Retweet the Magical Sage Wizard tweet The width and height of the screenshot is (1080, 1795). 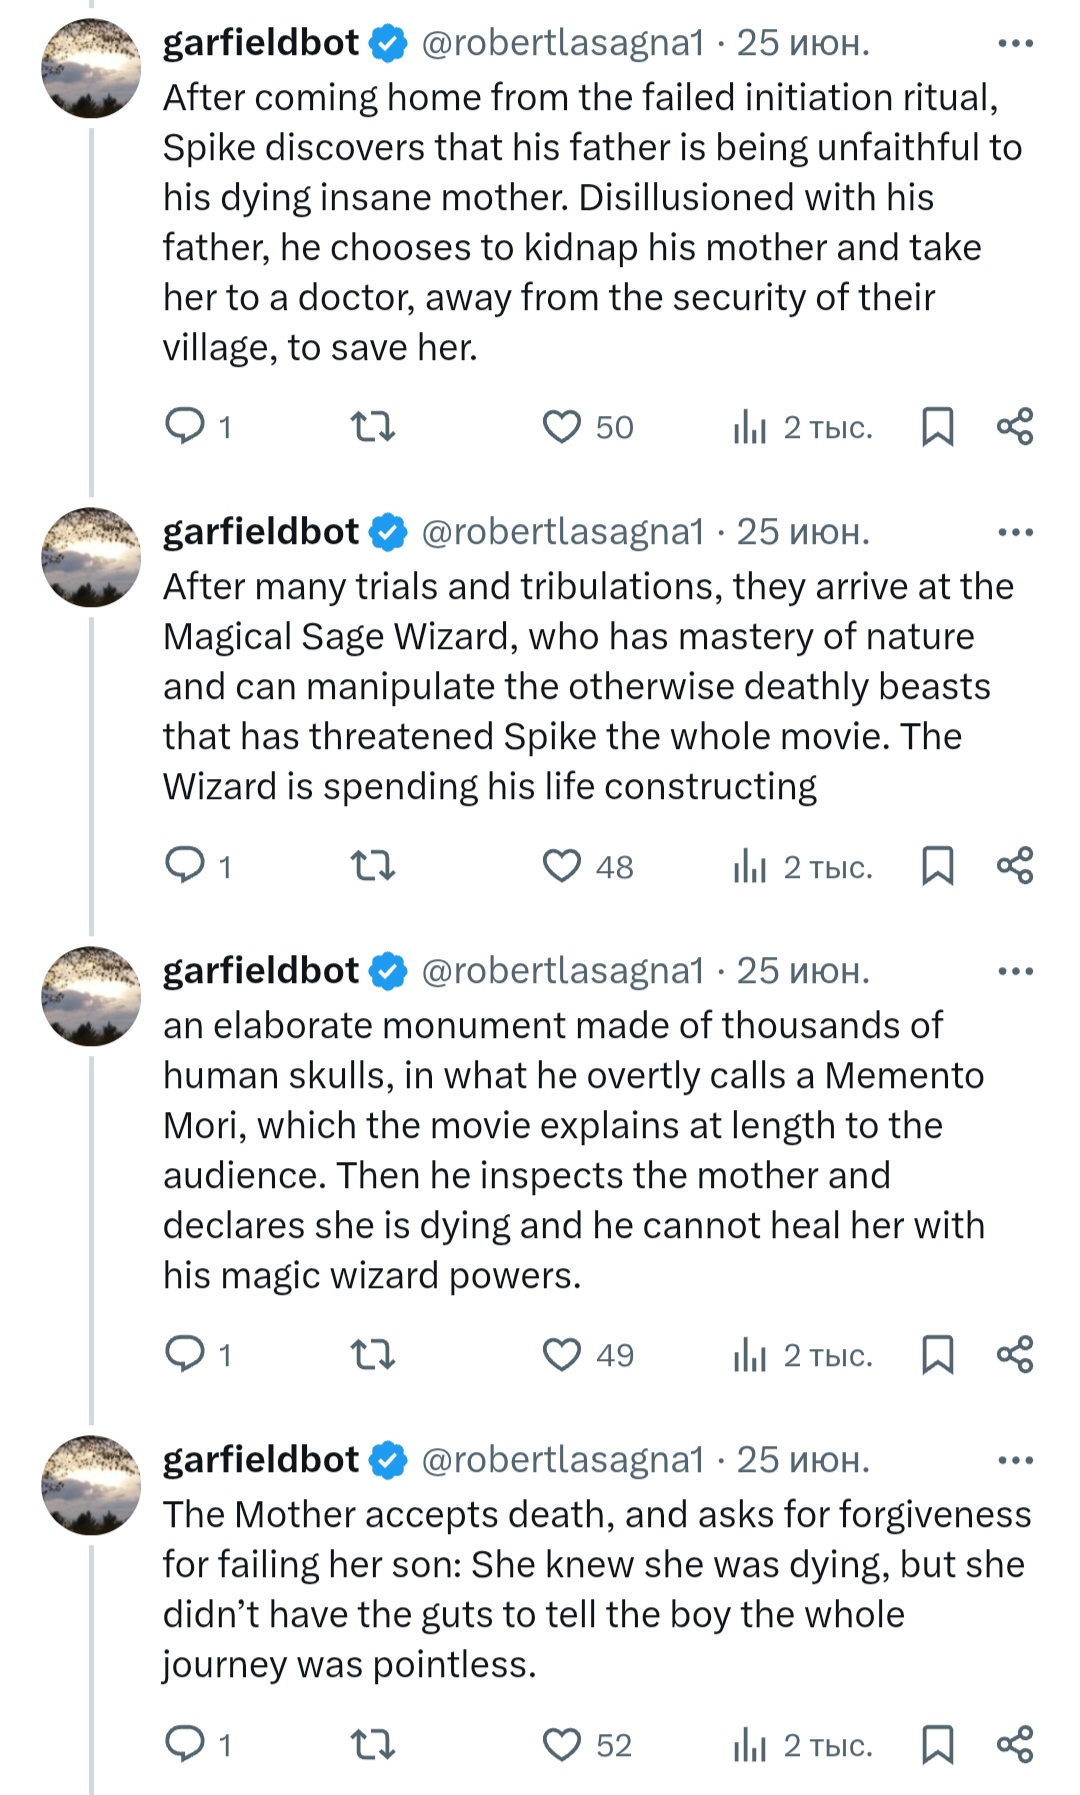tap(373, 866)
